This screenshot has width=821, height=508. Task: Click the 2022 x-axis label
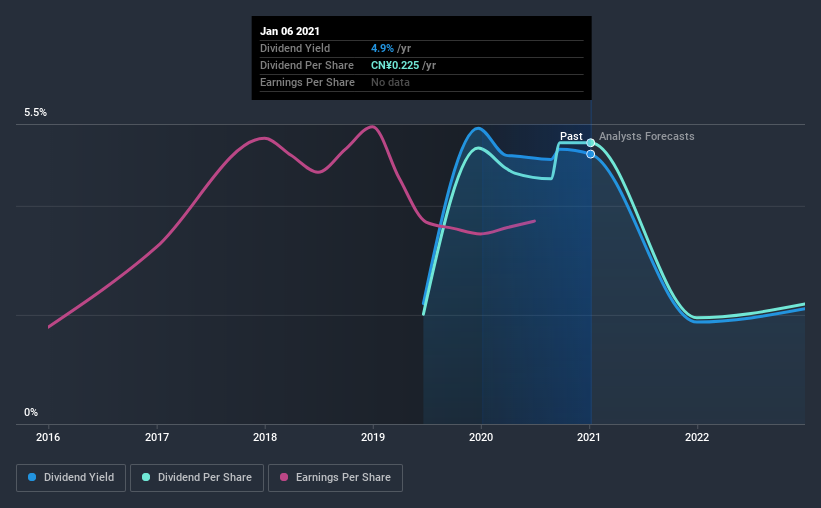697,437
